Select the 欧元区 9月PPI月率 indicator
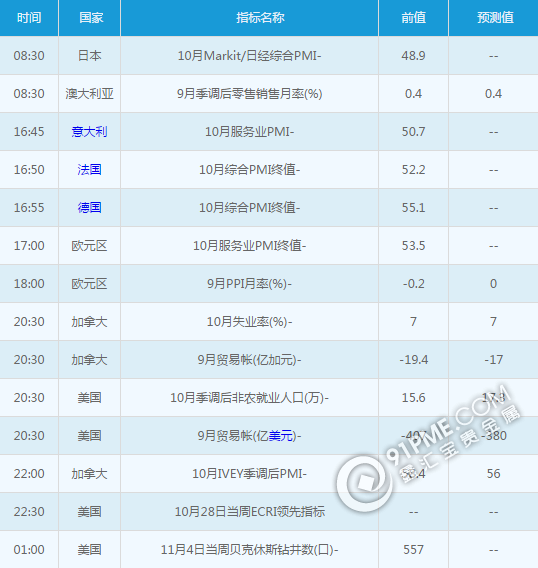 point(249,284)
